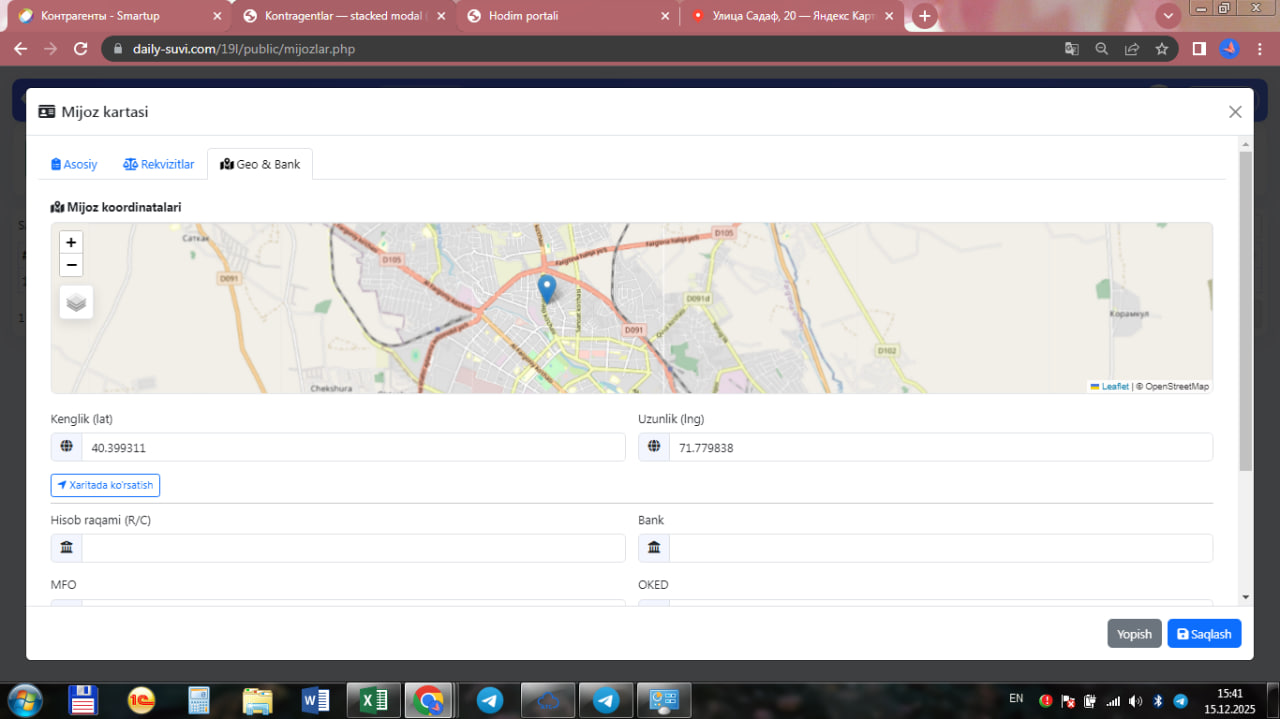Image resolution: width=1280 pixels, height=719 pixels.
Task: Select the Geo & Bank tab
Action: point(260,164)
